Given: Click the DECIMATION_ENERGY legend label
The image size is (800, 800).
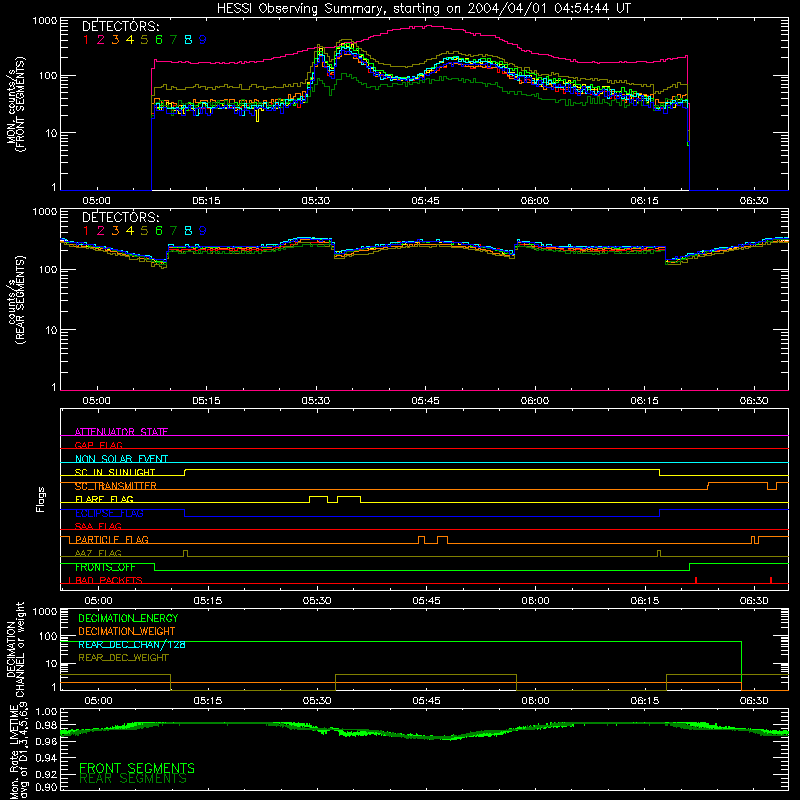Looking at the screenshot, I should 128,618.
